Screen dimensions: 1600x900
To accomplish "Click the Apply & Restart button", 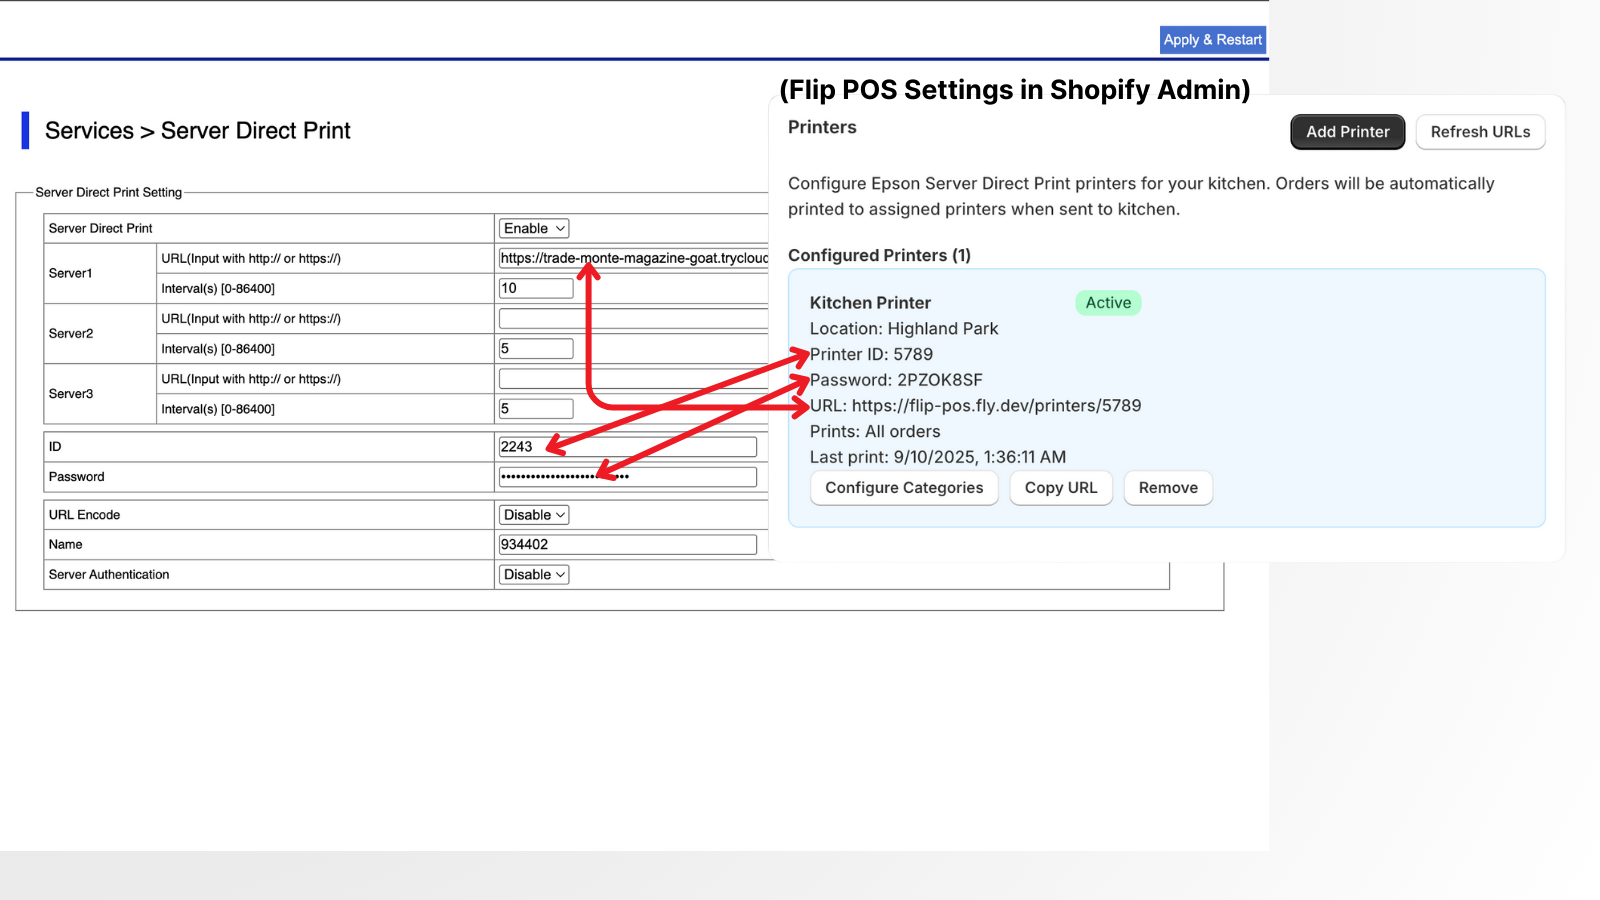I will [1212, 39].
